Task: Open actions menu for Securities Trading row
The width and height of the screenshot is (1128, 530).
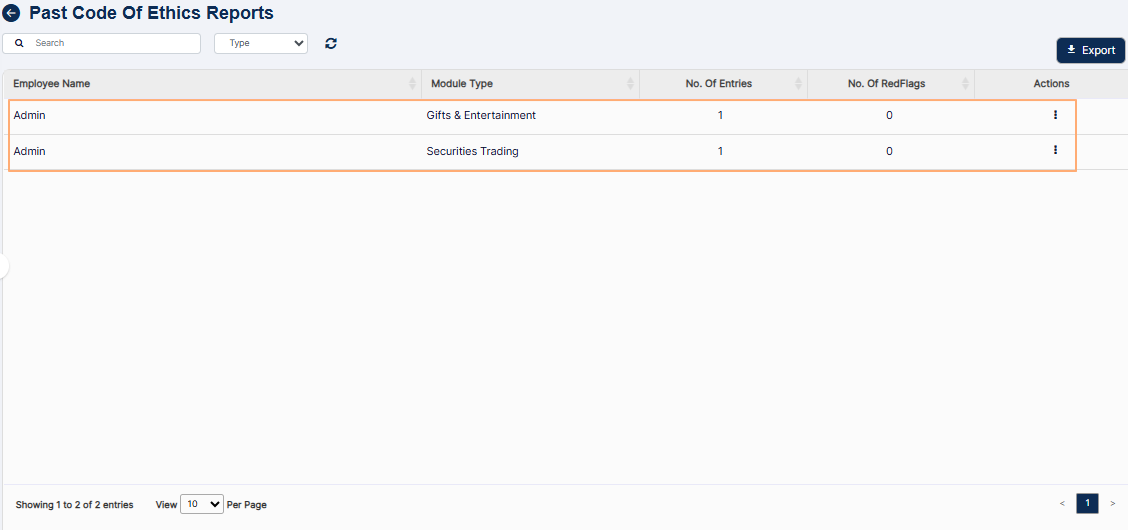Action: 1055,150
